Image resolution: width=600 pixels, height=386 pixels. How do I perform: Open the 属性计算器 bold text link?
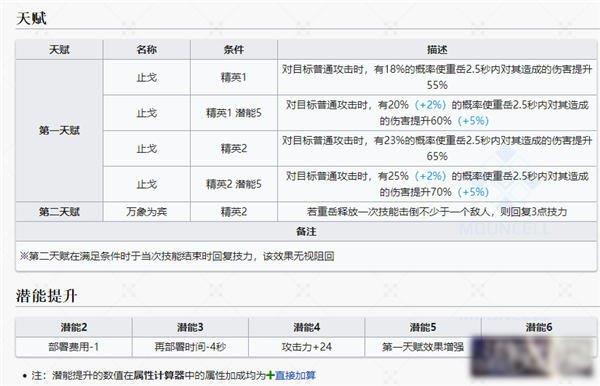click(x=159, y=375)
